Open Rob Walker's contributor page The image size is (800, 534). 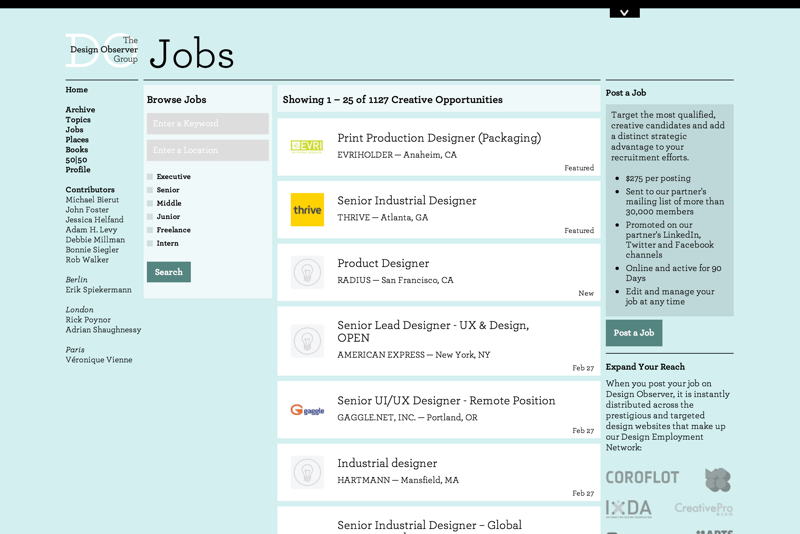[x=87, y=260]
